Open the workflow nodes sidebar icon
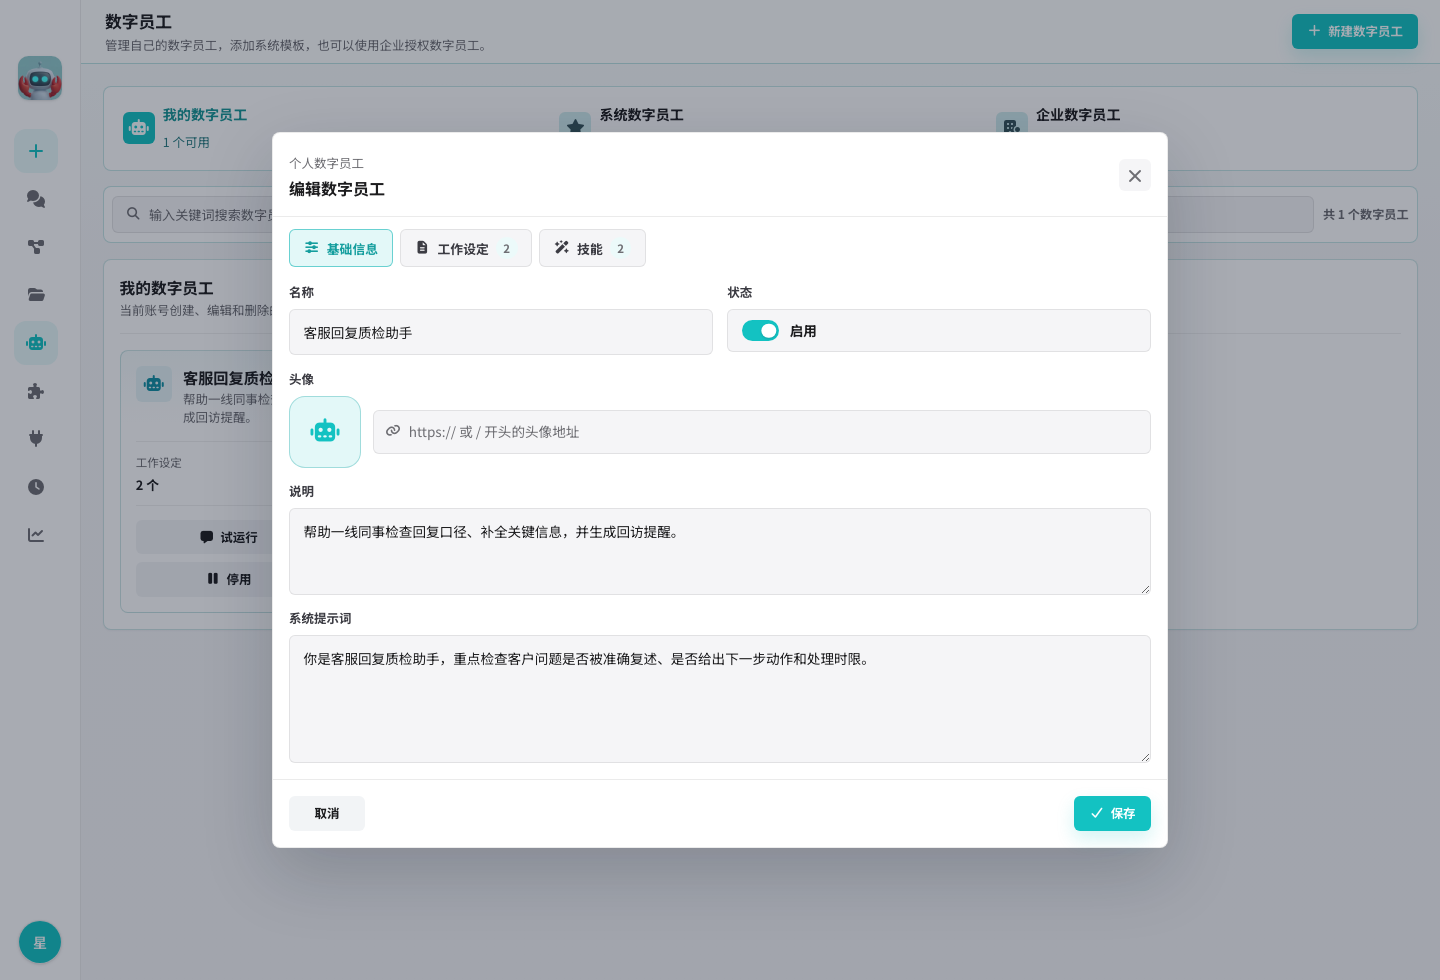This screenshot has height=980, width=1440. [x=36, y=247]
